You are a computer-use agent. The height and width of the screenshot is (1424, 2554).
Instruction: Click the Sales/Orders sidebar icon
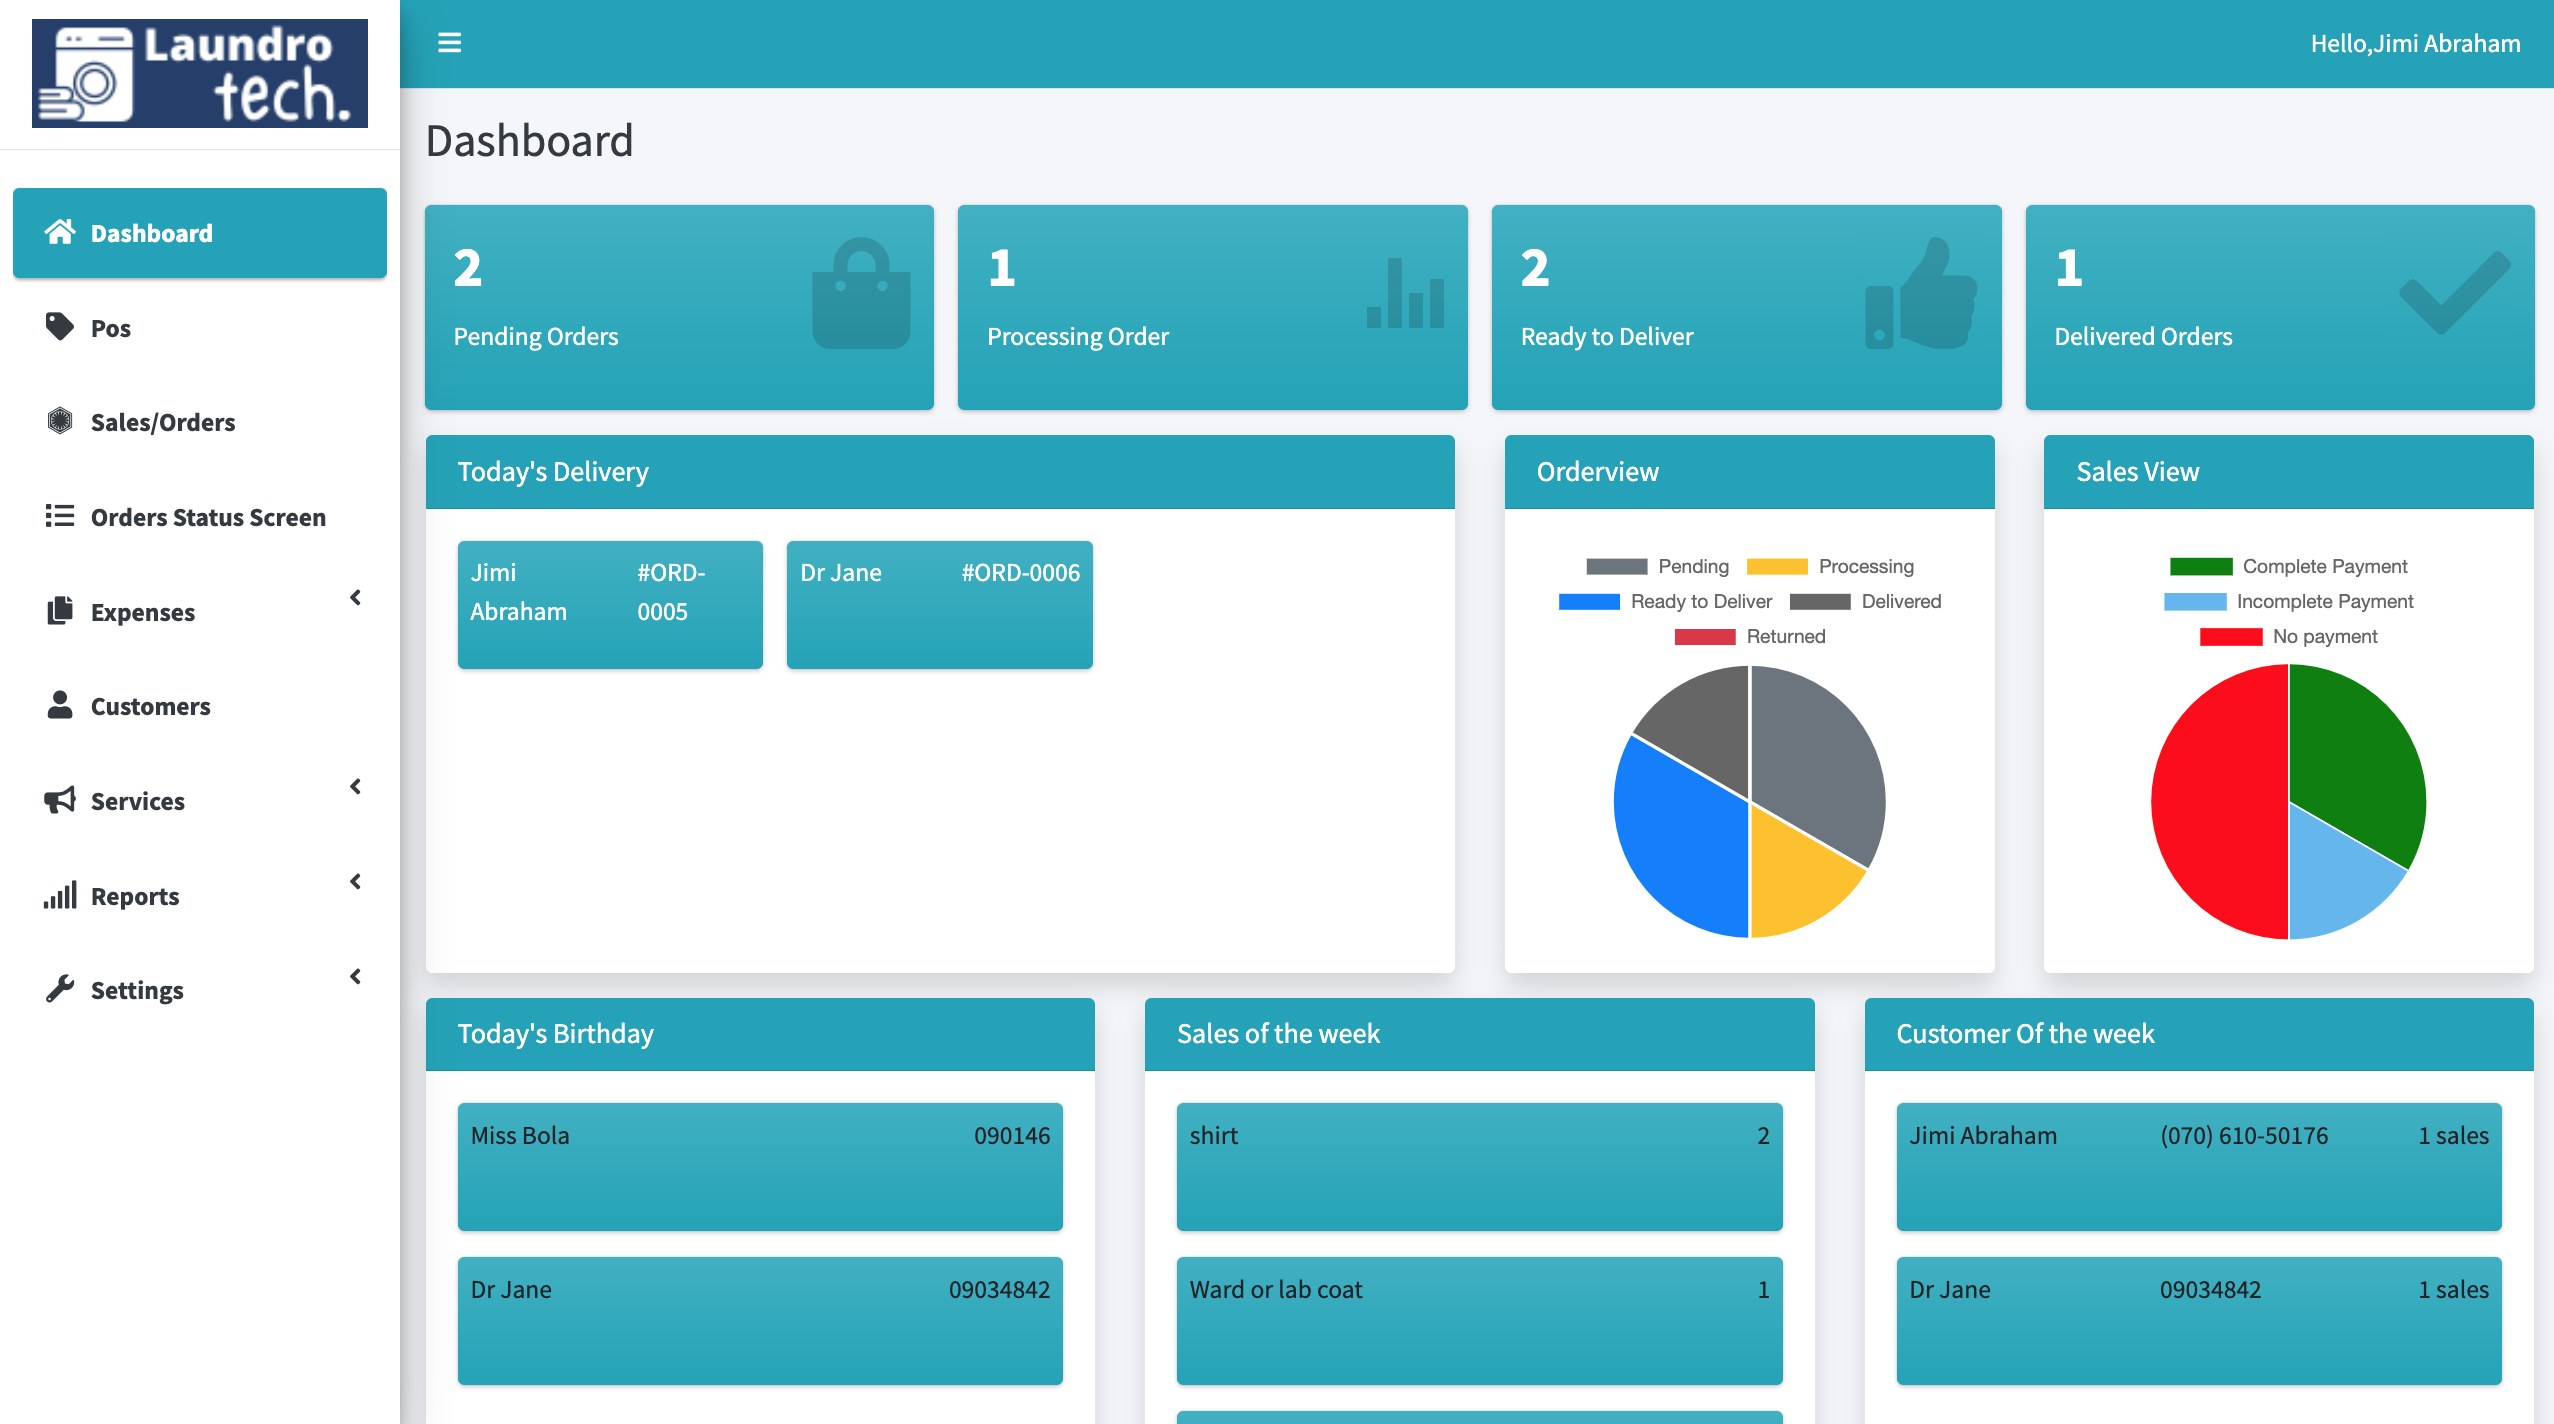[x=60, y=421]
